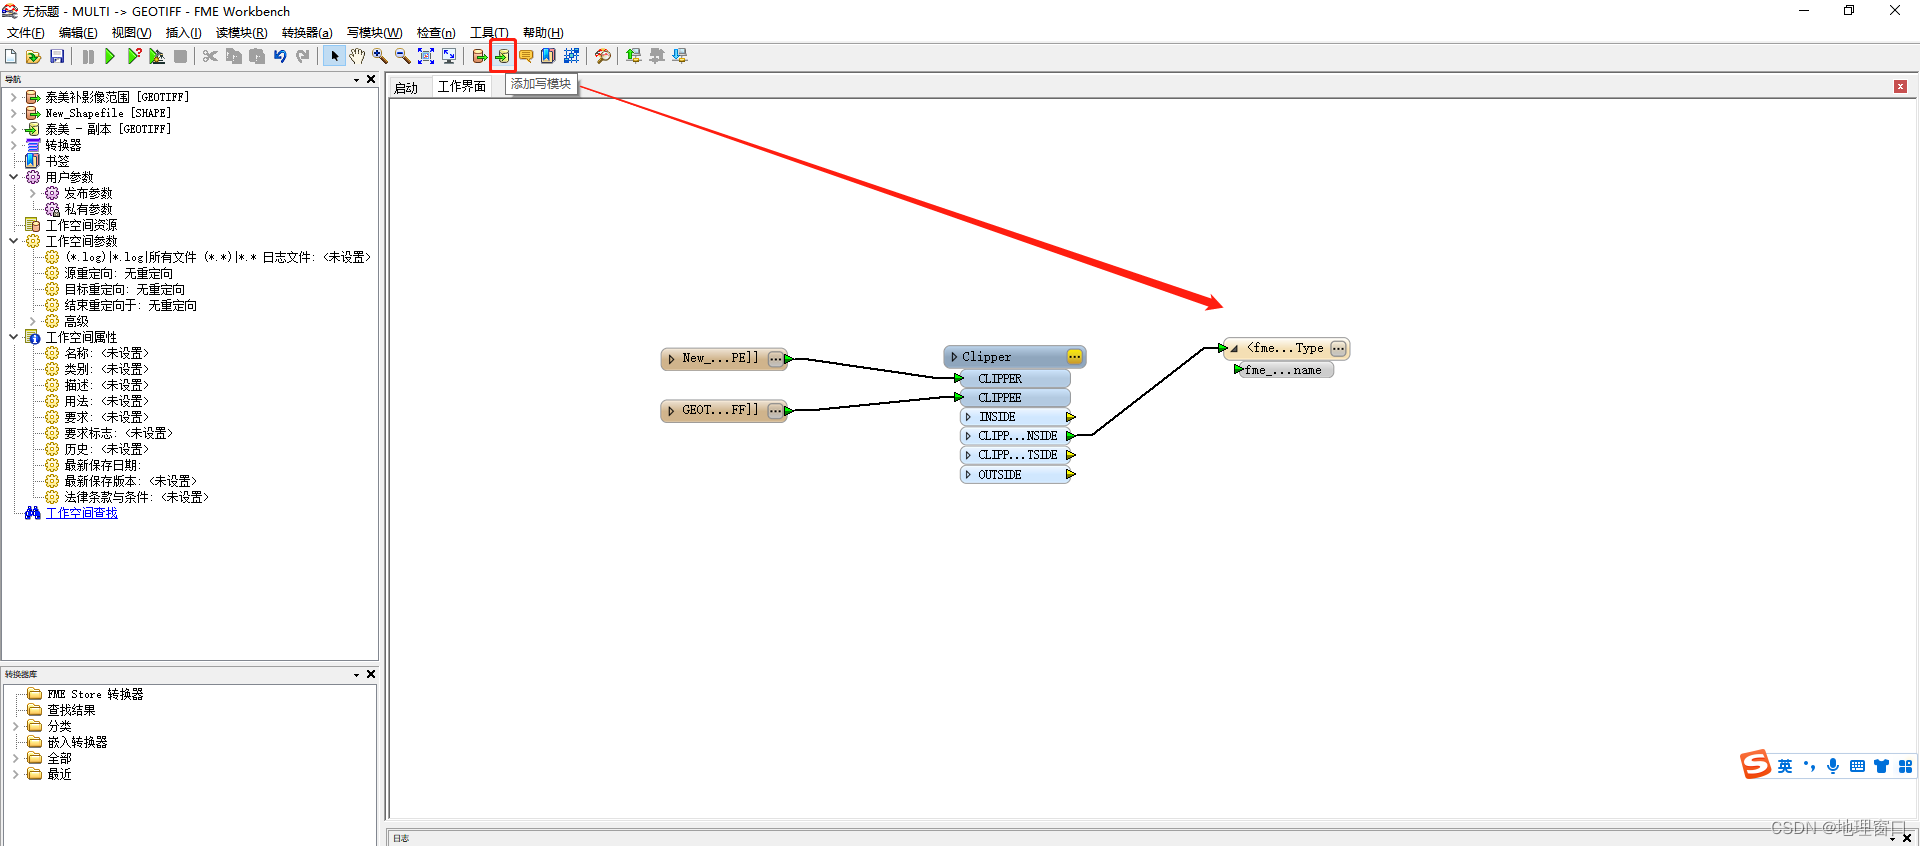Expand the 泰美补影像范围 [GEOTIFF] tree node

pyautogui.click(x=13, y=97)
